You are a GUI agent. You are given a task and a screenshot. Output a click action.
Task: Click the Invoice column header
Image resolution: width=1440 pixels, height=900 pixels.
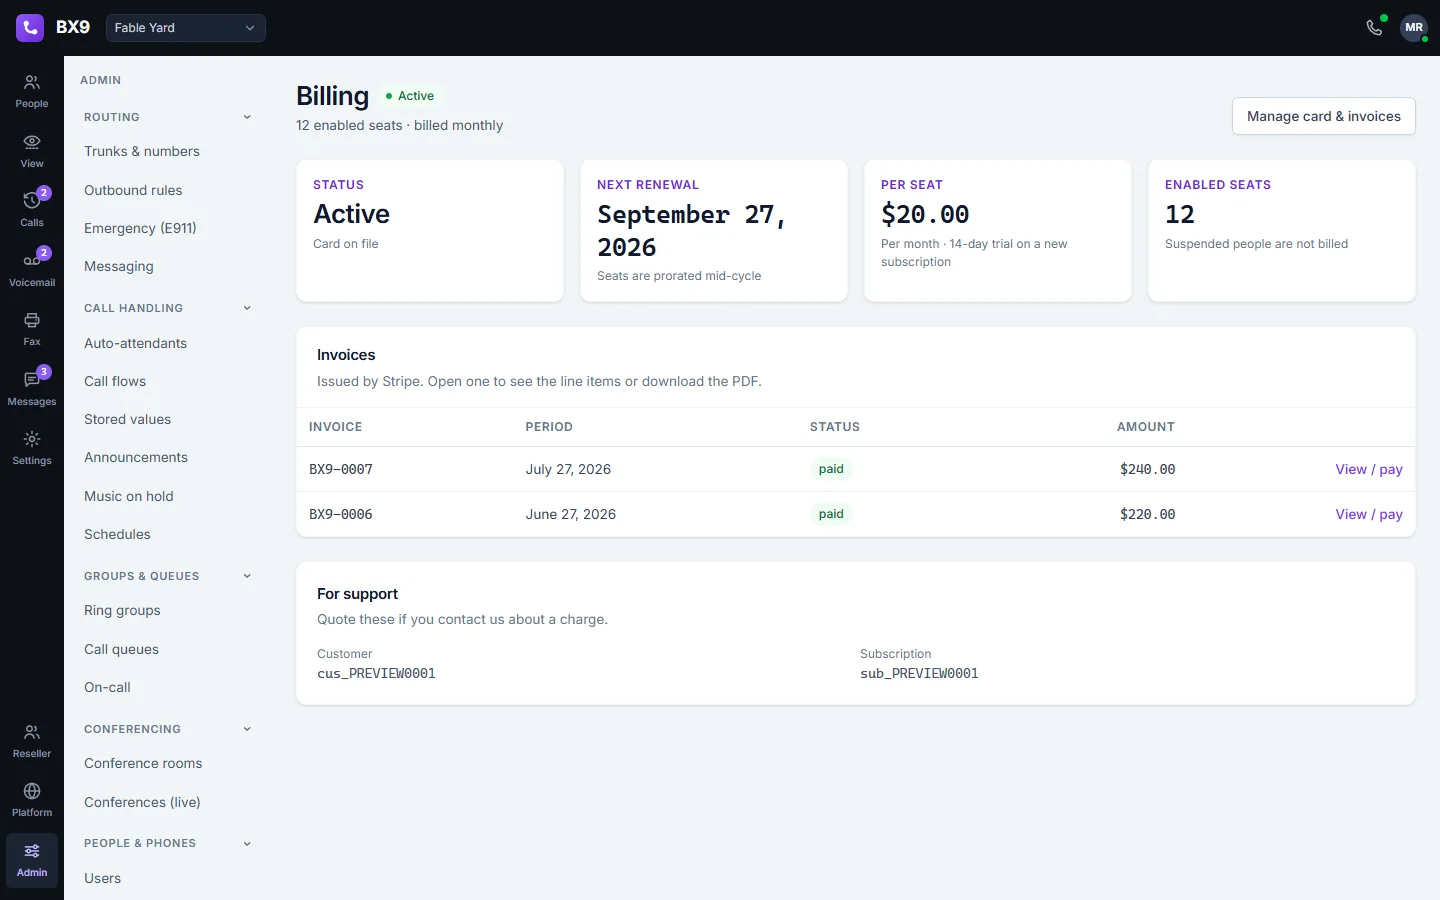click(336, 427)
